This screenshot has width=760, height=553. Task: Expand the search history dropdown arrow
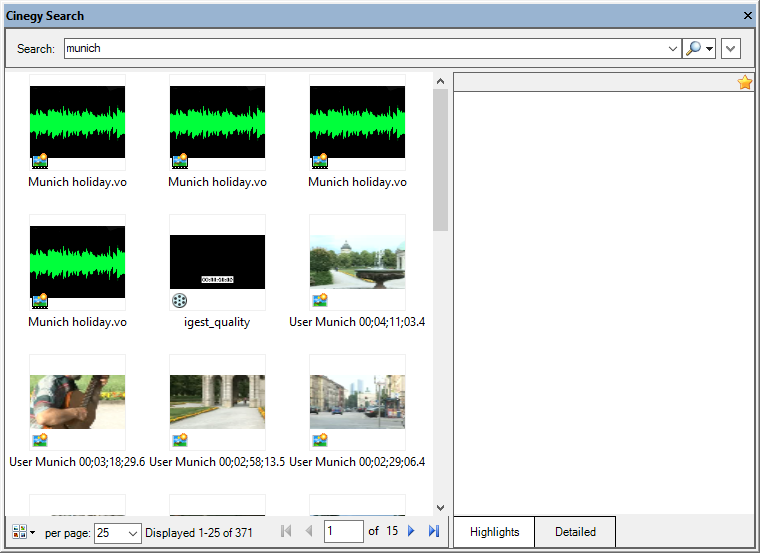(x=672, y=48)
